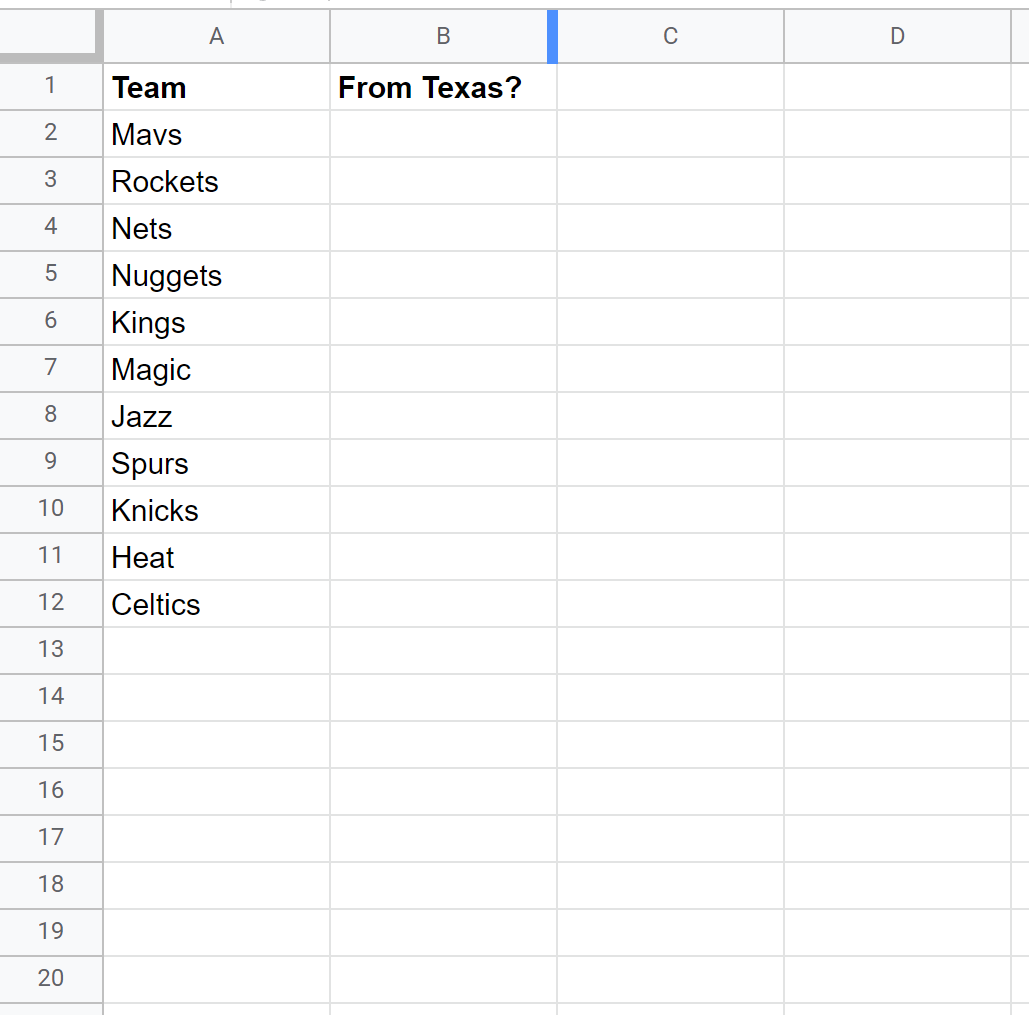1029x1015 pixels.
Task: Select the "Jazz" cell
Action: pyautogui.click(x=216, y=417)
